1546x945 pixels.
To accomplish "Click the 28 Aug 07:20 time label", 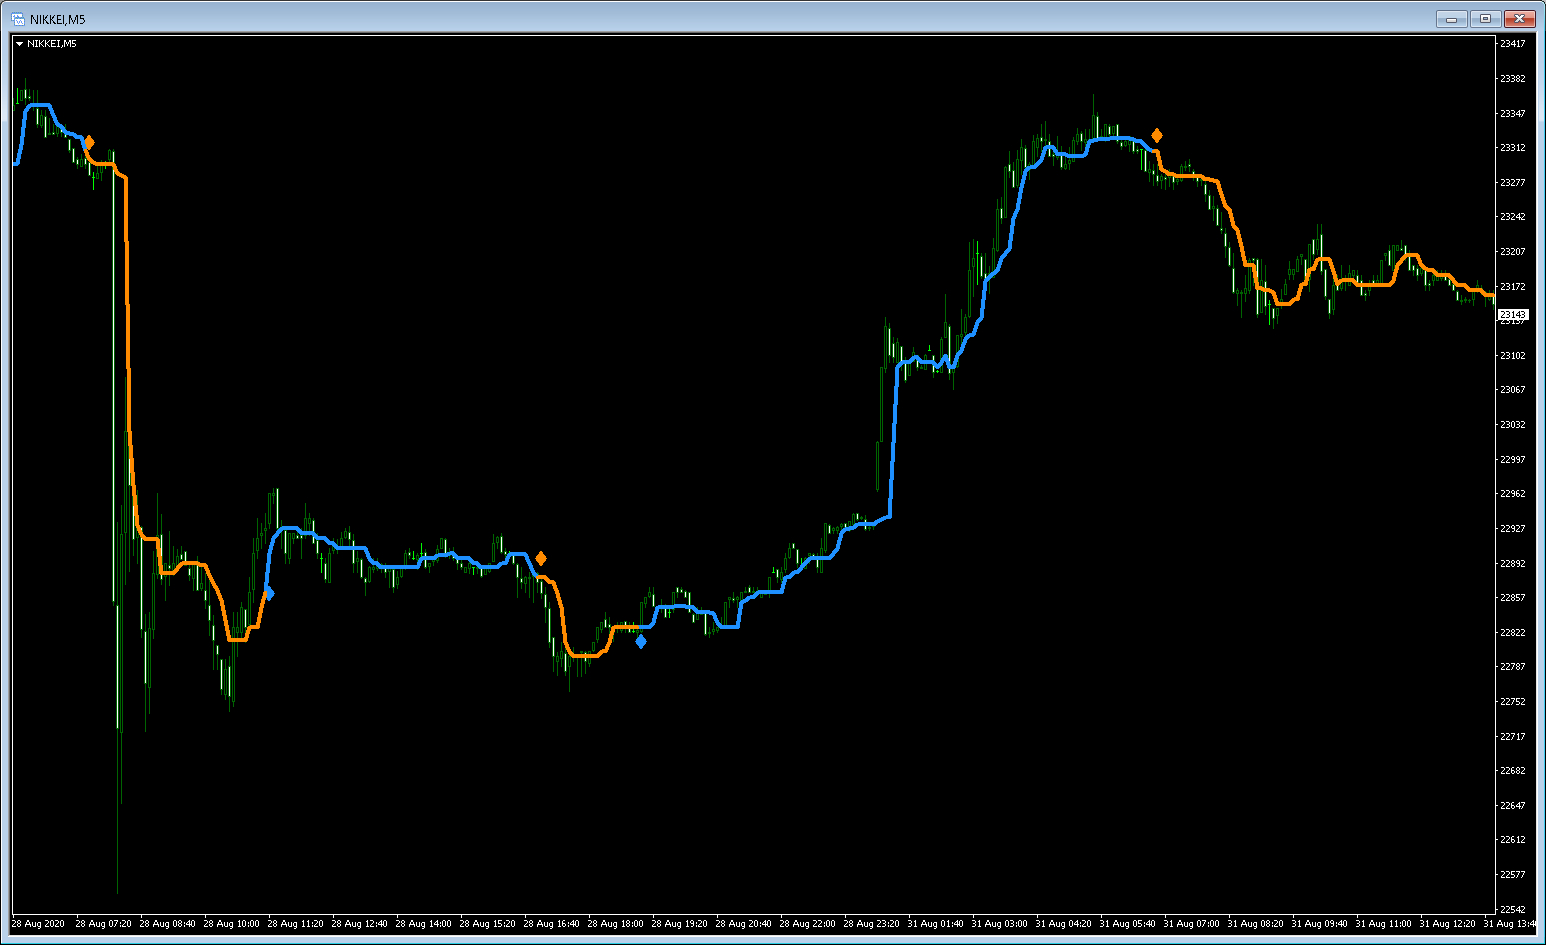I will click(103, 924).
